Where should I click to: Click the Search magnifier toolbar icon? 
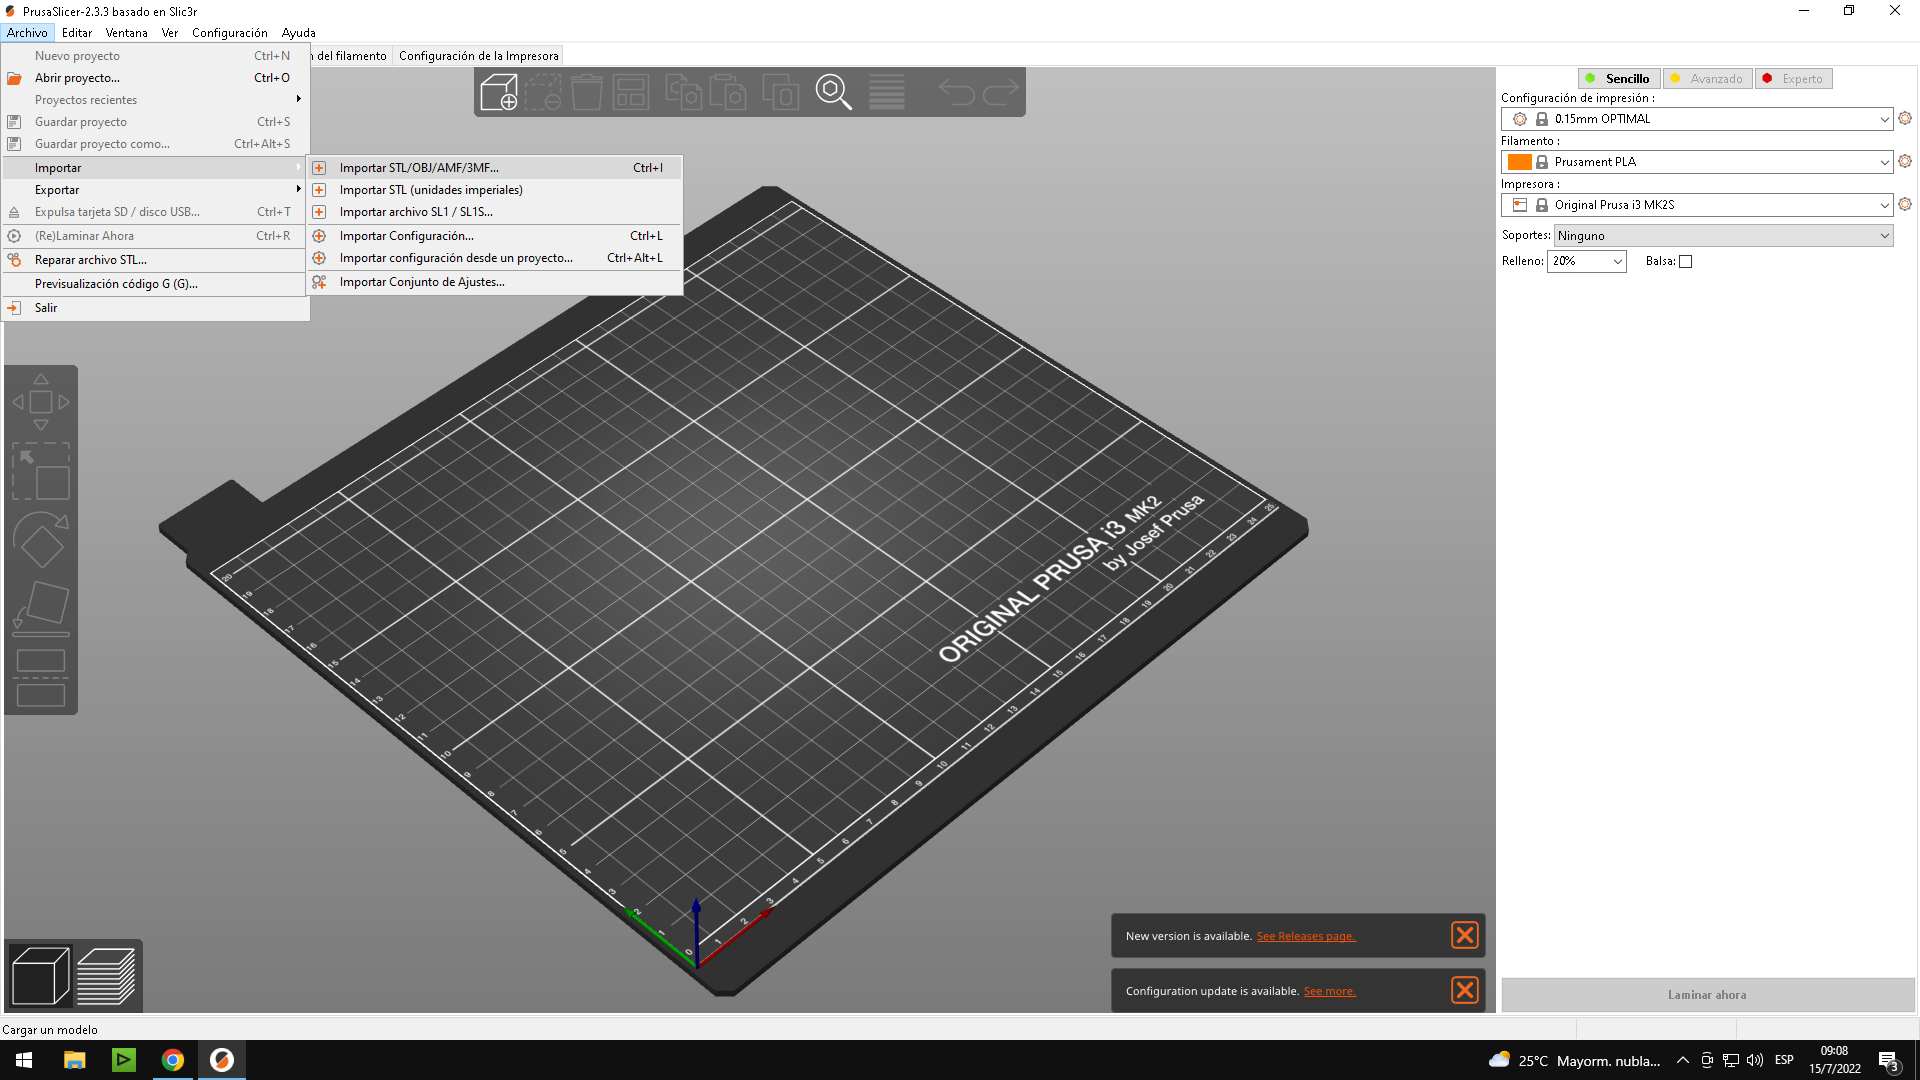click(833, 92)
